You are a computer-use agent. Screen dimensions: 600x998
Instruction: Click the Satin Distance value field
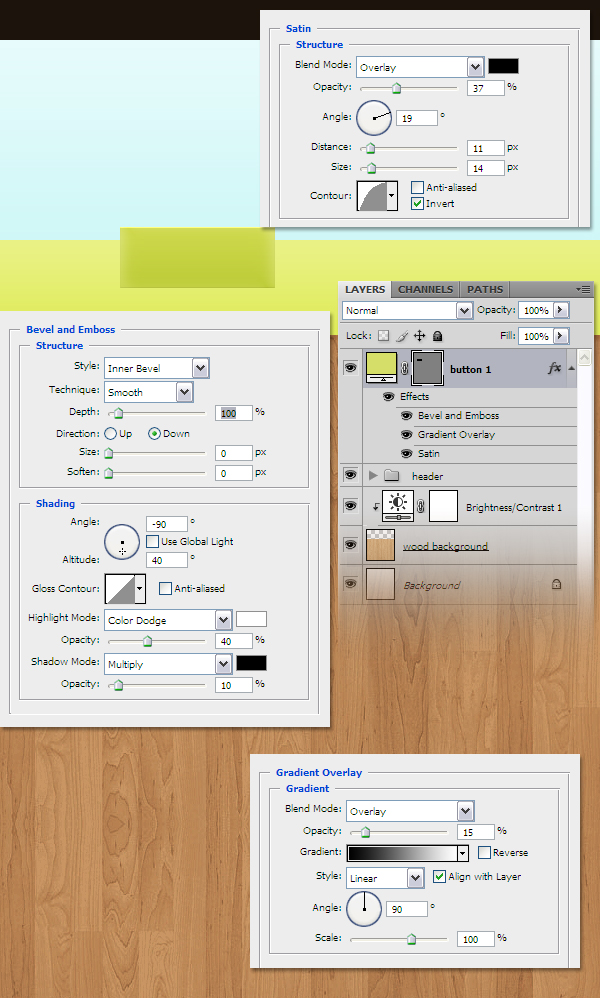485,148
